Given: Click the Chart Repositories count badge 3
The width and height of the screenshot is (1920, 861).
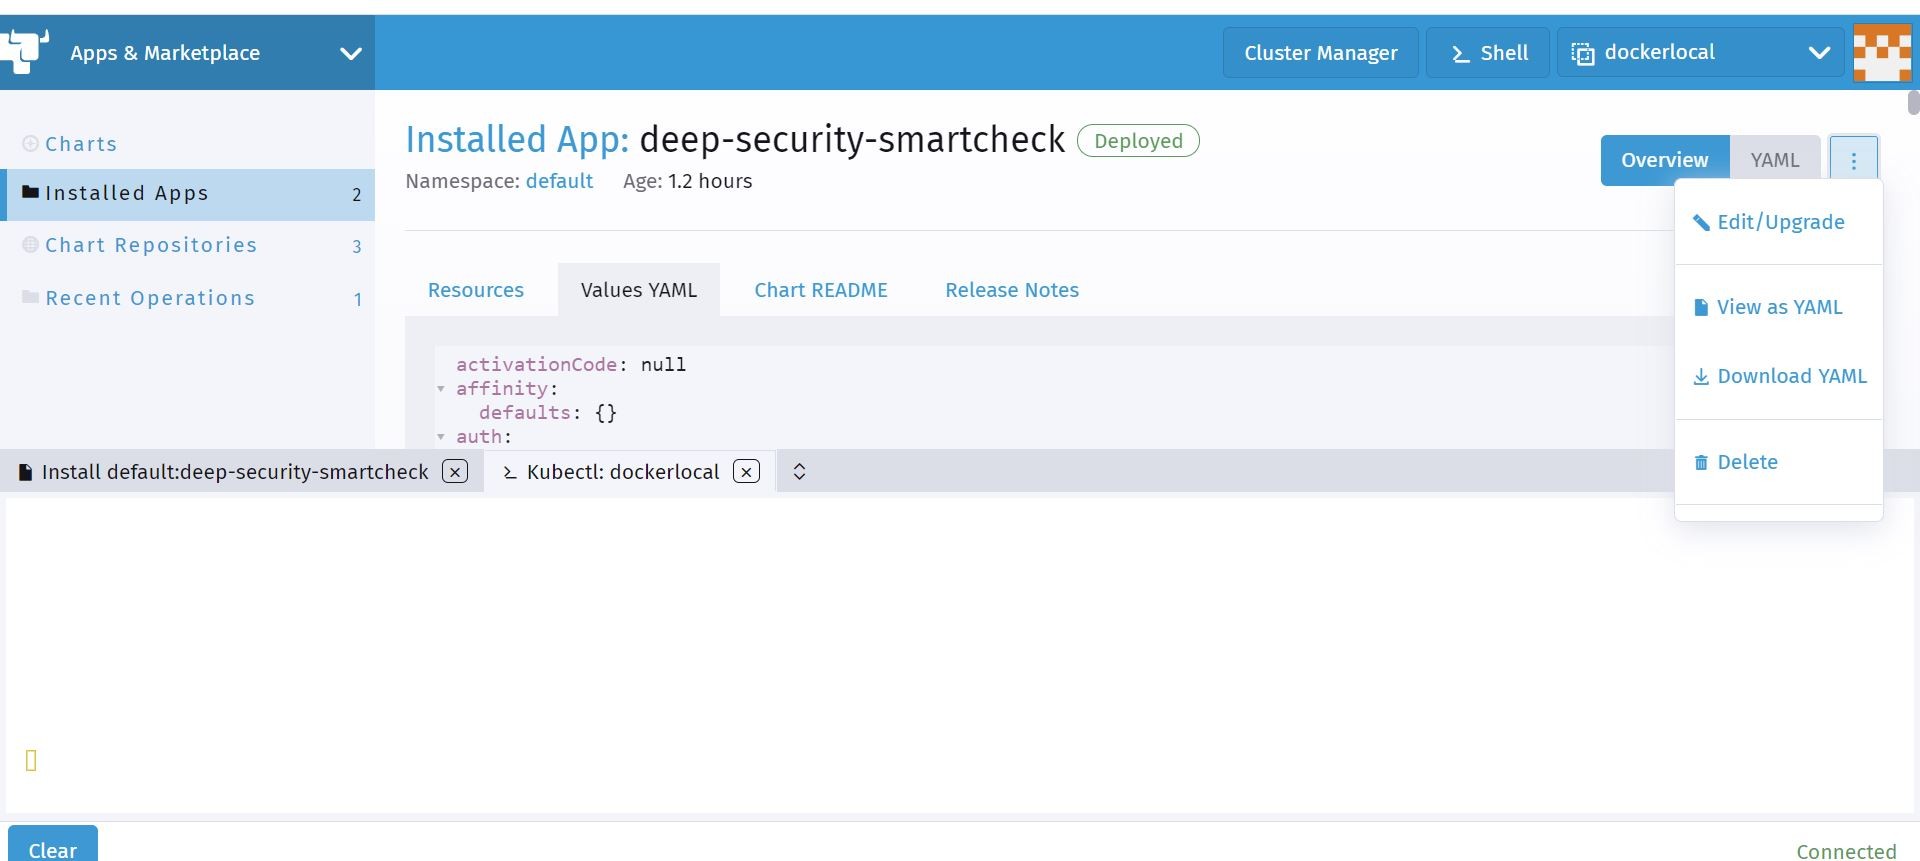Looking at the screenshot, I should point(356,247).
